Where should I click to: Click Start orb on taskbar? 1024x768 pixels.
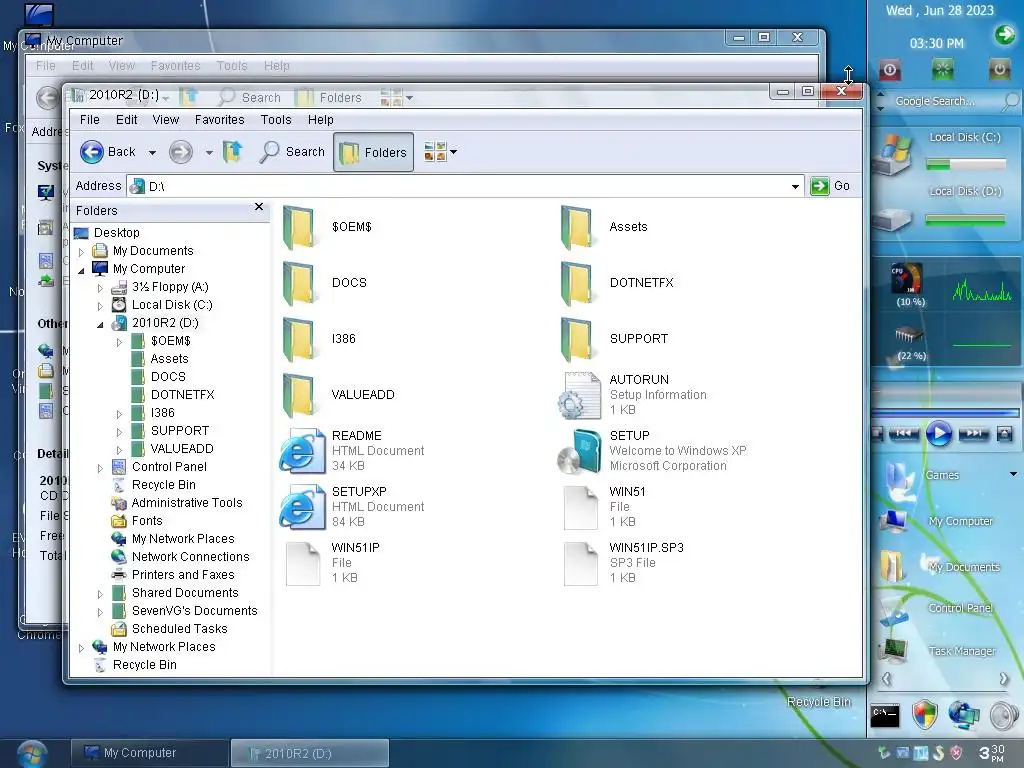32,754
